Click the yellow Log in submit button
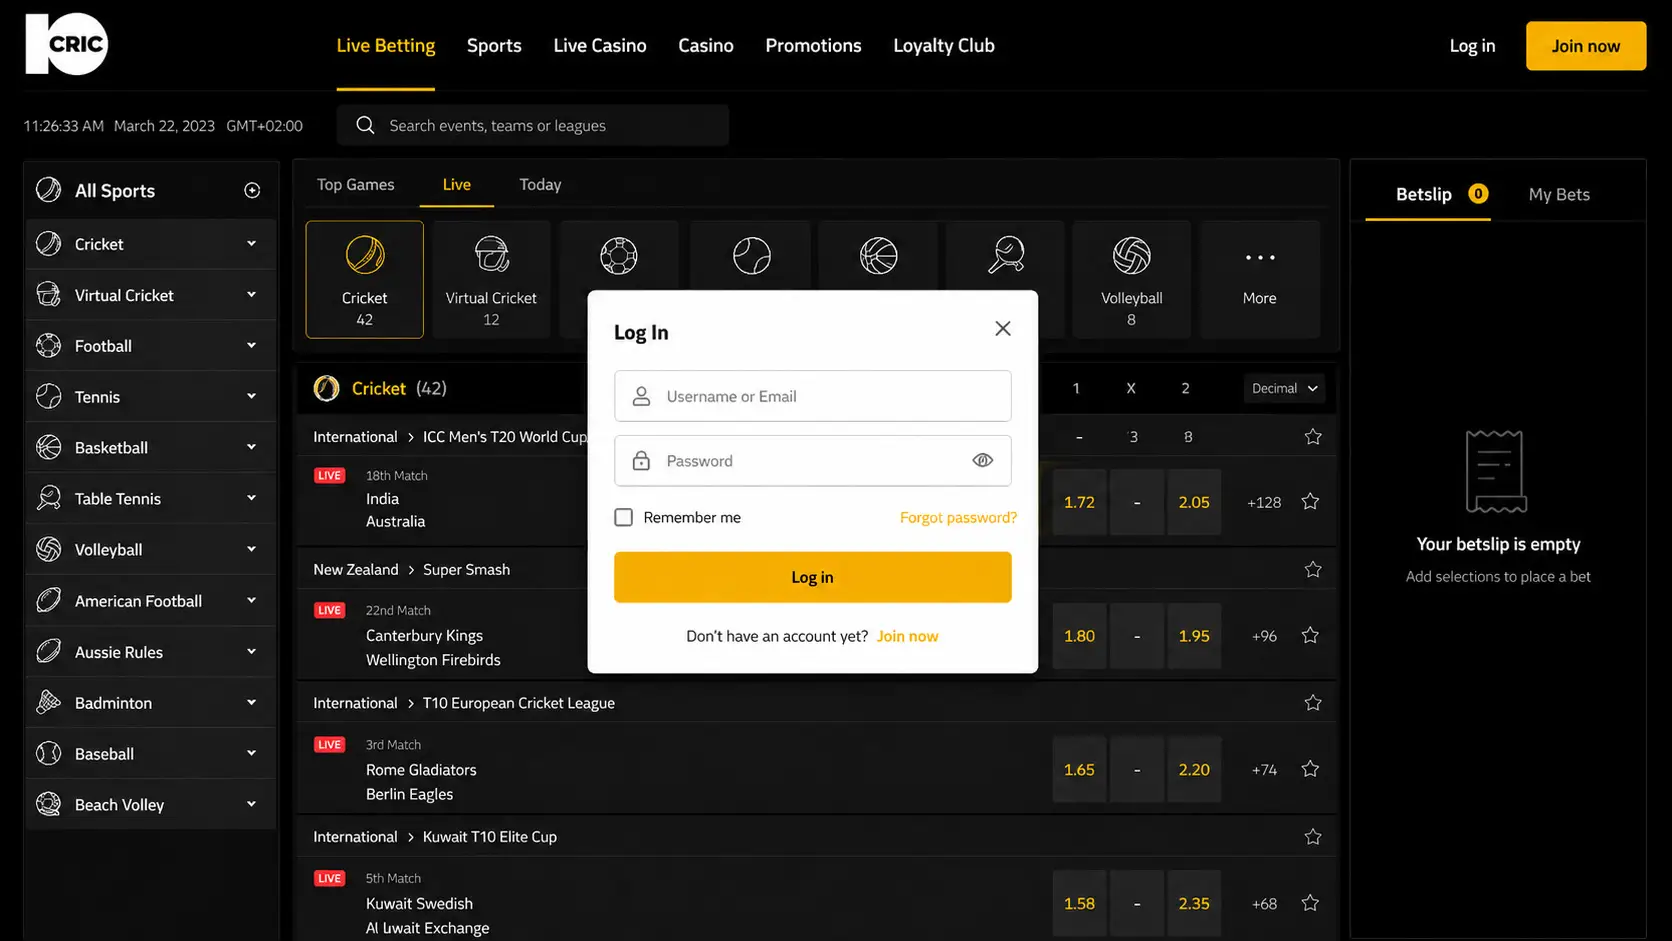1672x941 pixels. [813, 577]
